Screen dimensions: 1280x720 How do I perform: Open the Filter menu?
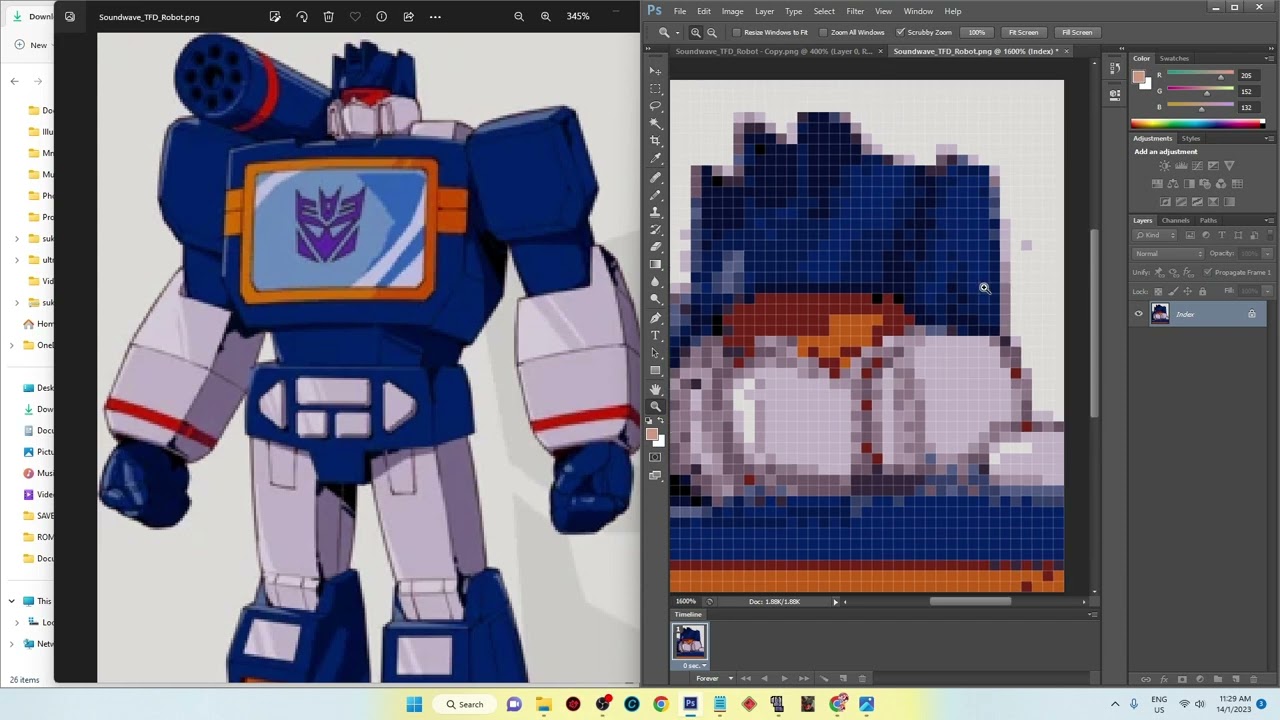(x=855, y=11)
